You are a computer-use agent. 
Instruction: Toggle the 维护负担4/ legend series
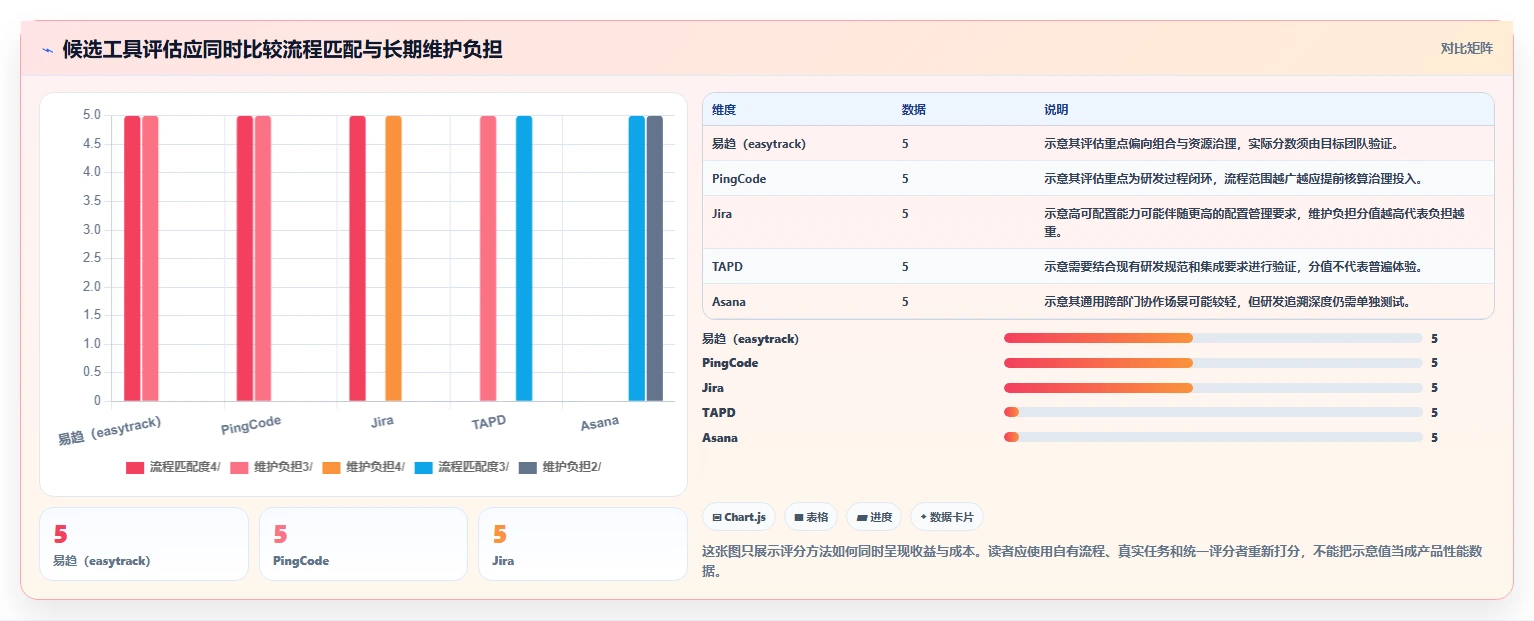(363, 467)
